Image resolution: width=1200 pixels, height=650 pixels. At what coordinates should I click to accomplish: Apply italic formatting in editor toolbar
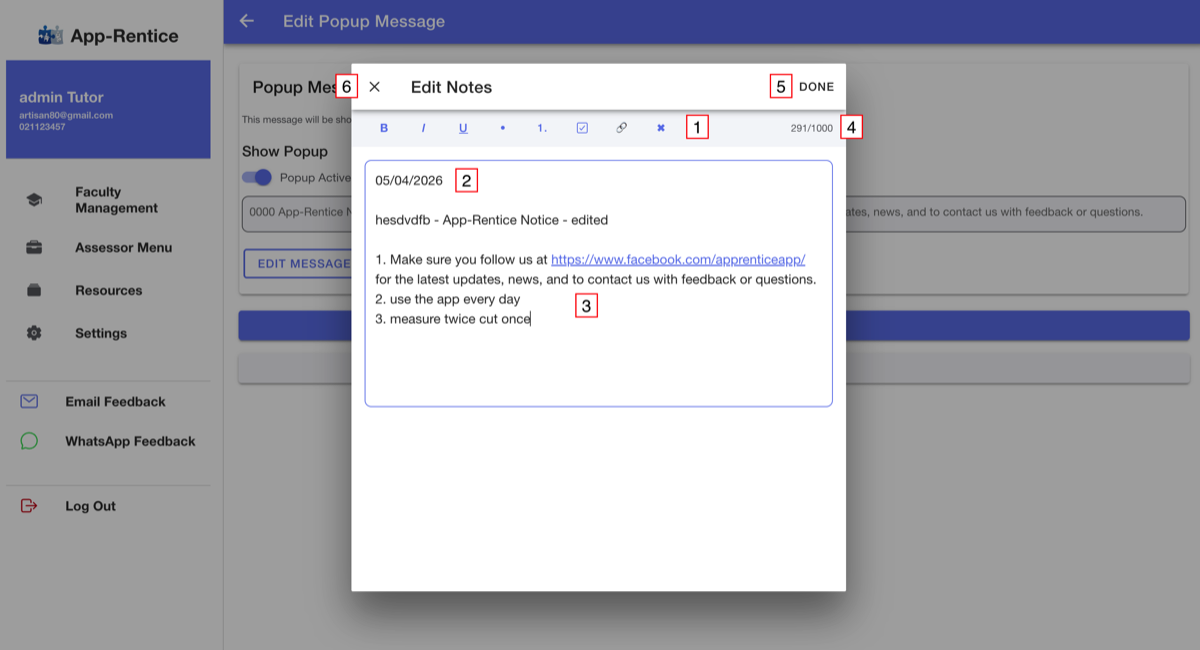pos(423,128)
